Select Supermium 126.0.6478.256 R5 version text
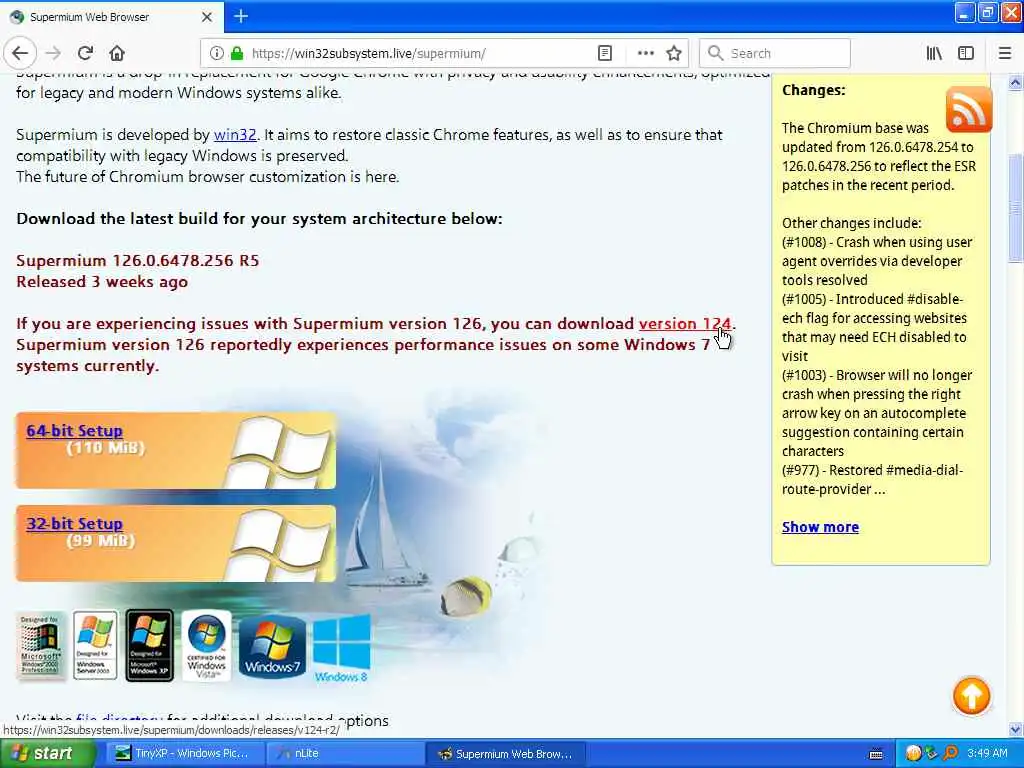1024x768 pixels. coord(138,261)
